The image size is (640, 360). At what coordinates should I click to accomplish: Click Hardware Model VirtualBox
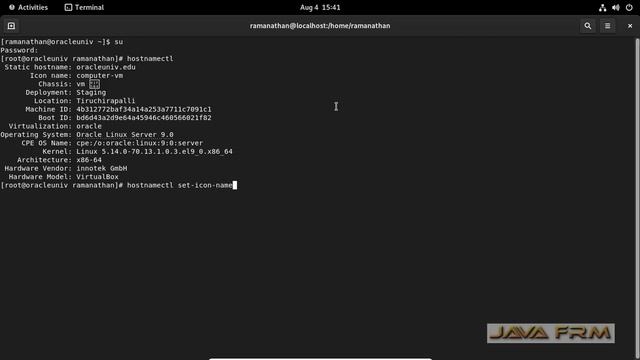[97, 177]
